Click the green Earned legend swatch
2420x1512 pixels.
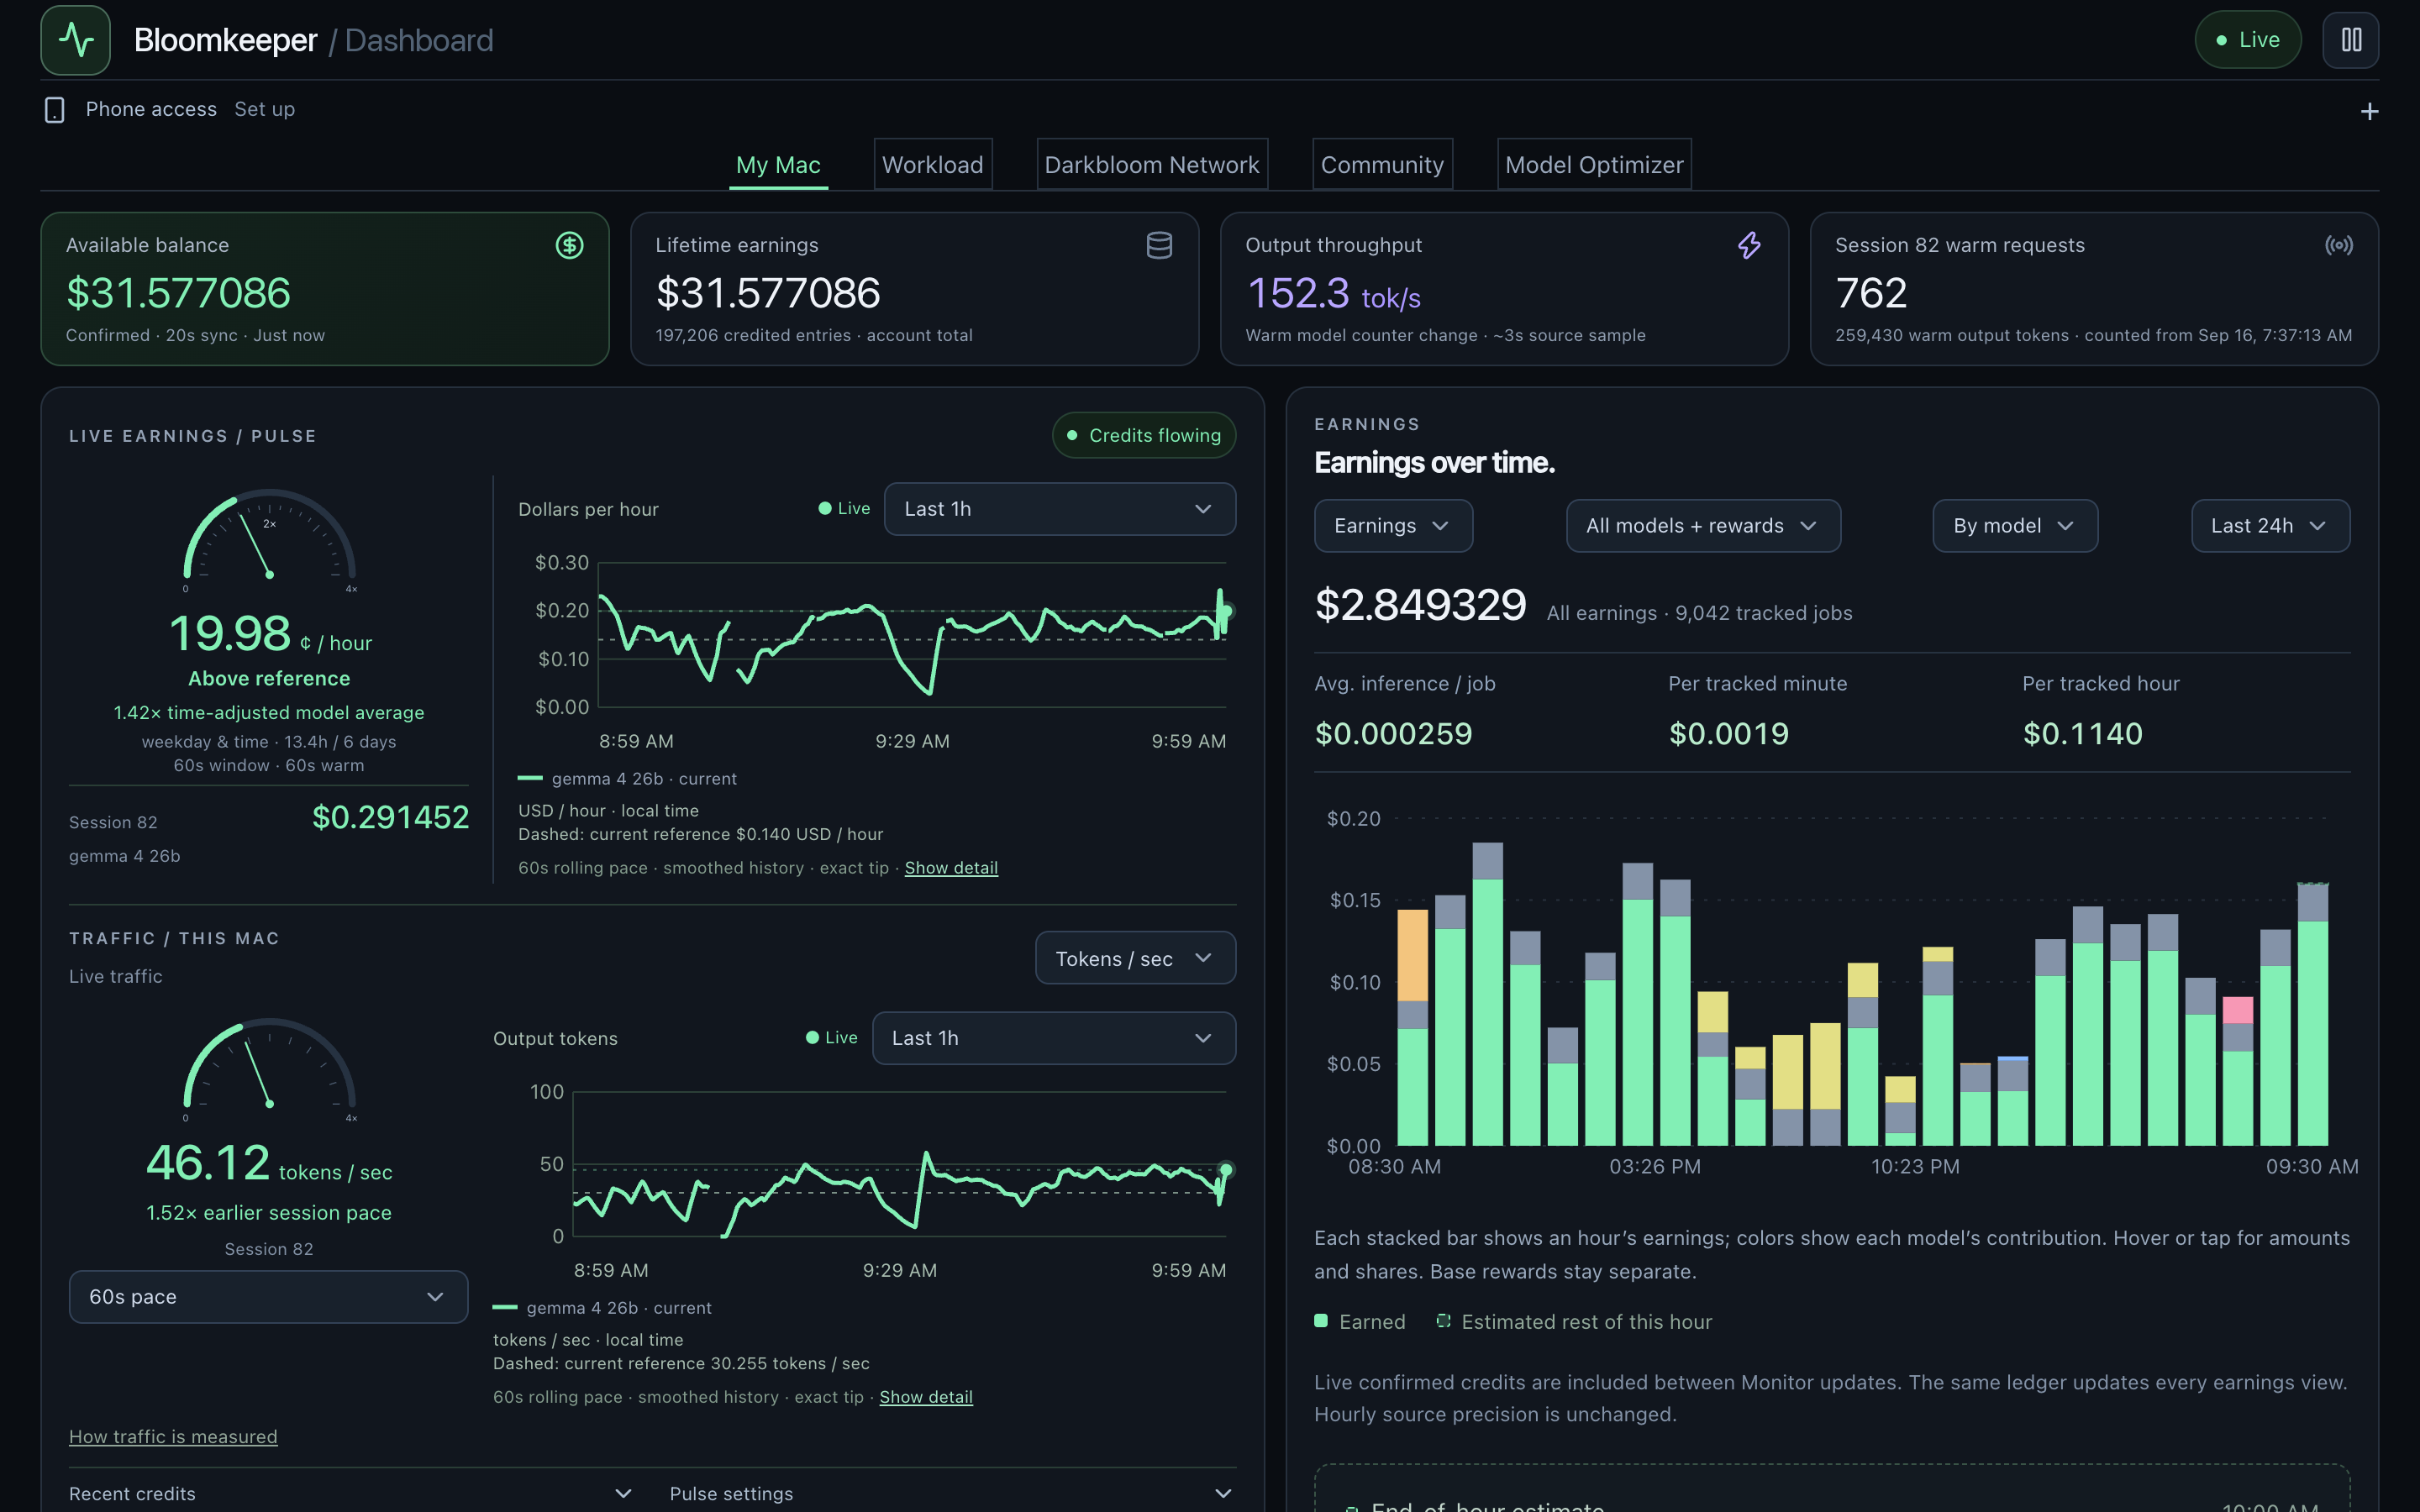[x=1321, y=1321]
